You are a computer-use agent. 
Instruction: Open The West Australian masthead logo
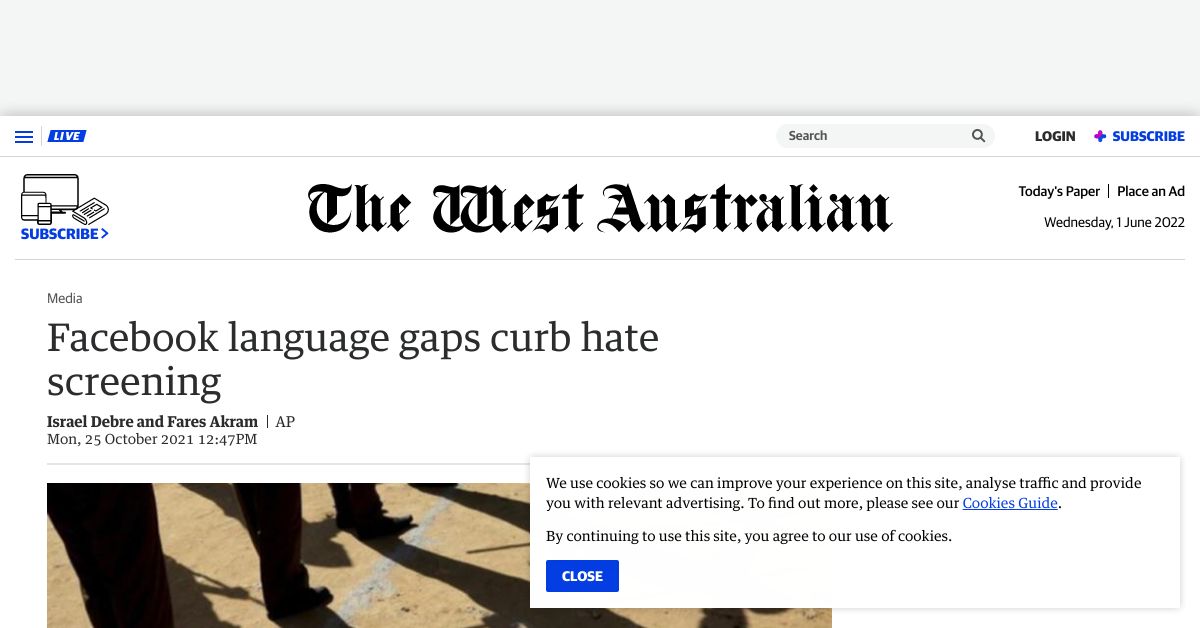[600, 208]
